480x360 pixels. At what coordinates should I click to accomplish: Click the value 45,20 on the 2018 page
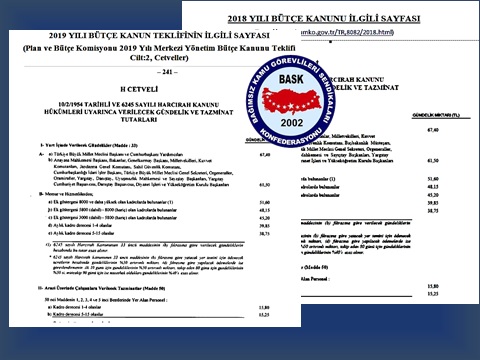[433, 195]
